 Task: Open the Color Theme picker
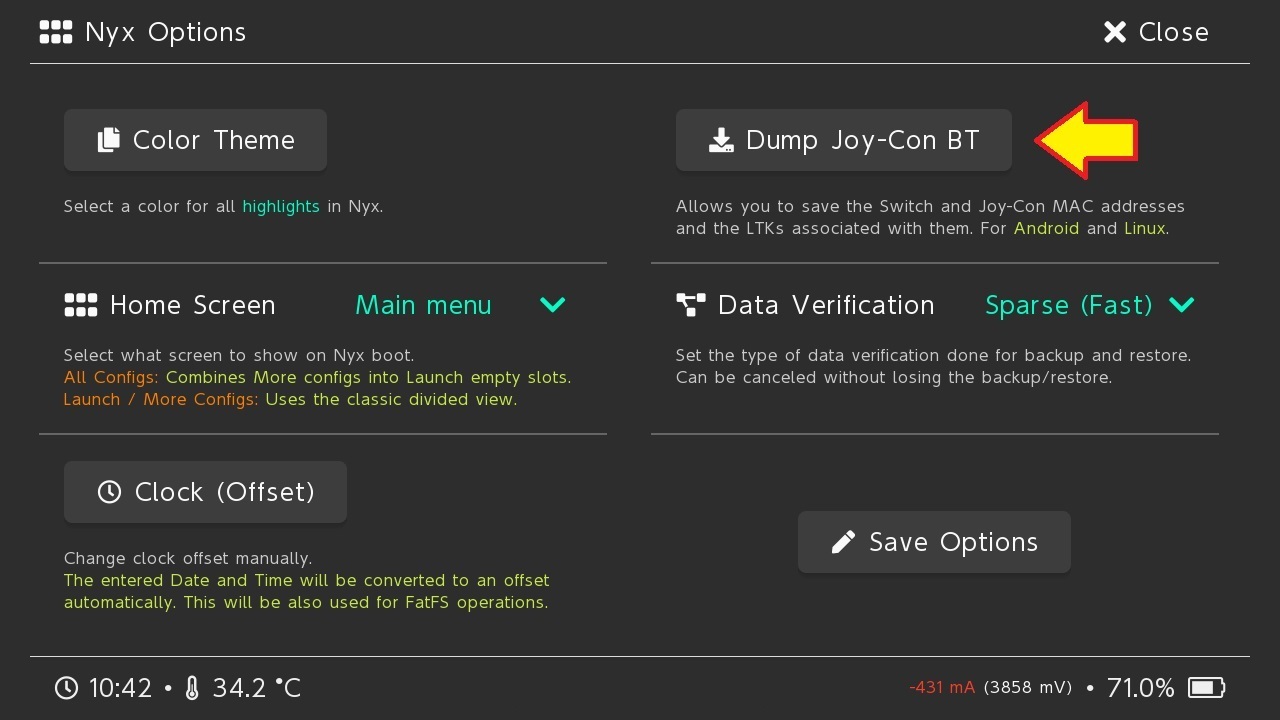[x=195, y=140]
